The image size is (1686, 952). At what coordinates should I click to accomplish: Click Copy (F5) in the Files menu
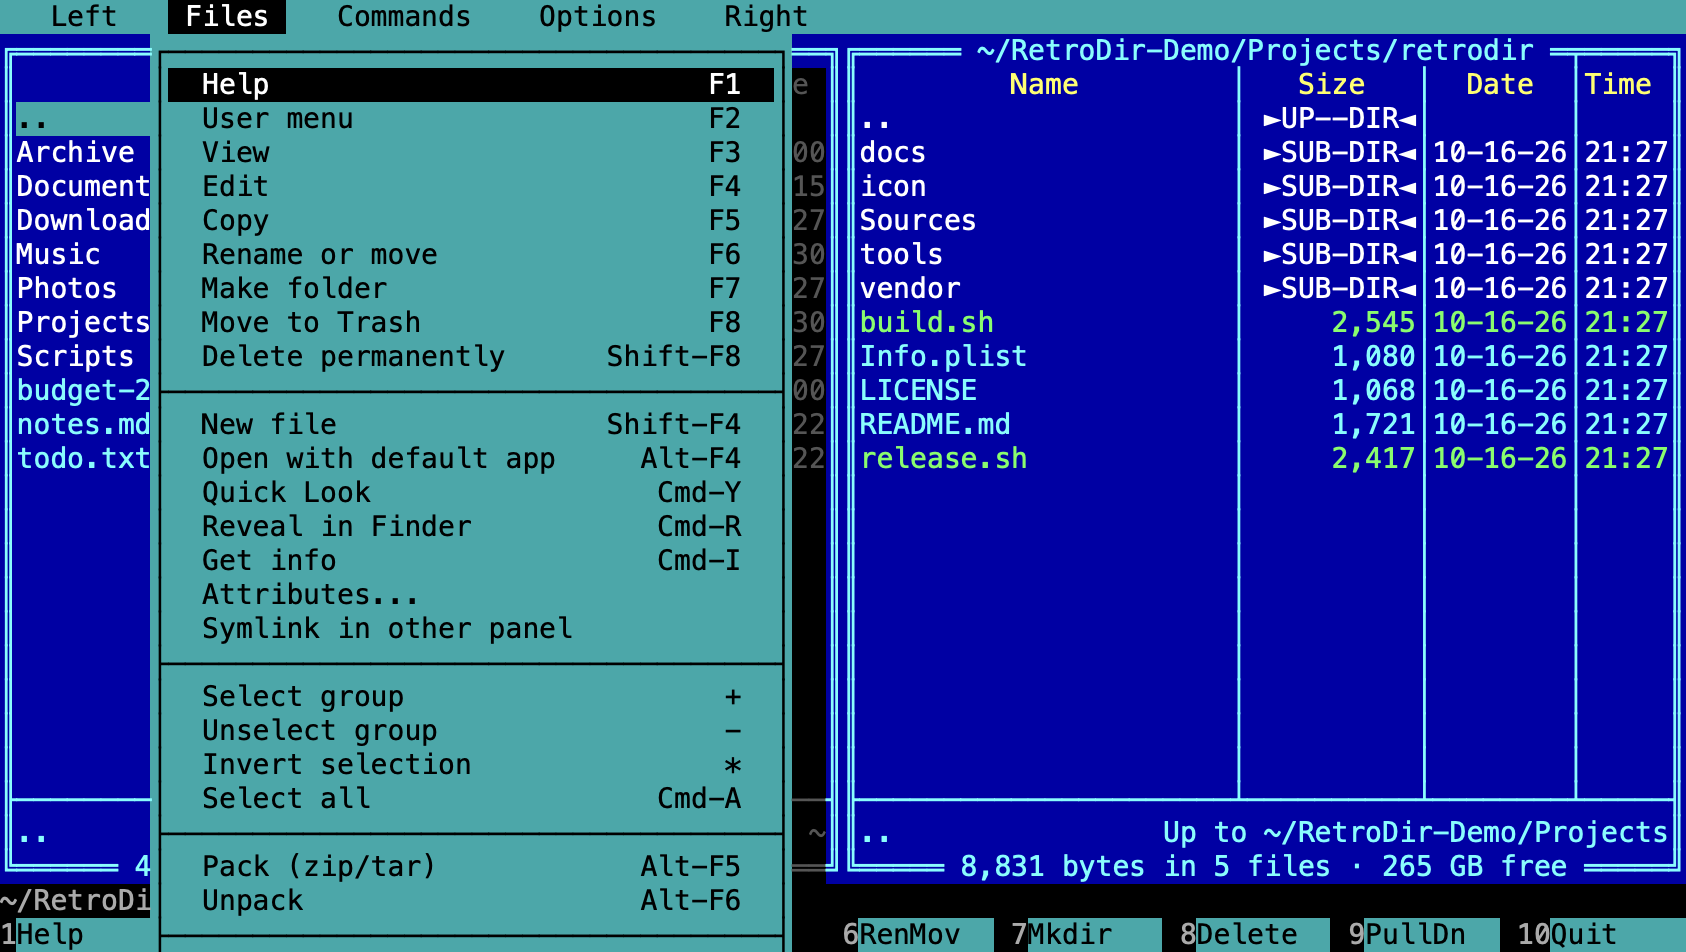point(471,221)
